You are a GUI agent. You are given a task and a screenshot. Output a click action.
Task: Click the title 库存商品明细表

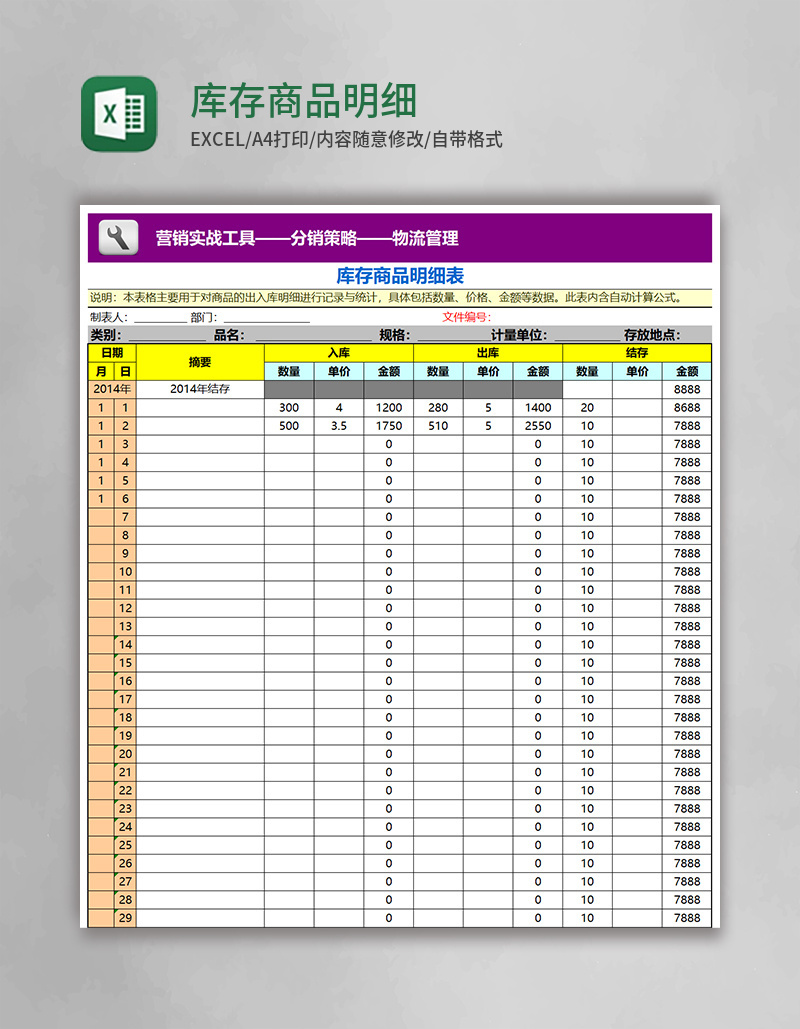pyautogui.click(x=400, y=273)
